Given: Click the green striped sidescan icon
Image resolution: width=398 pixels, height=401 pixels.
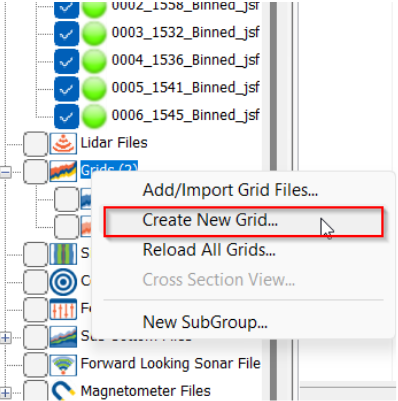Looking at the screenshot, I should 63,254.
